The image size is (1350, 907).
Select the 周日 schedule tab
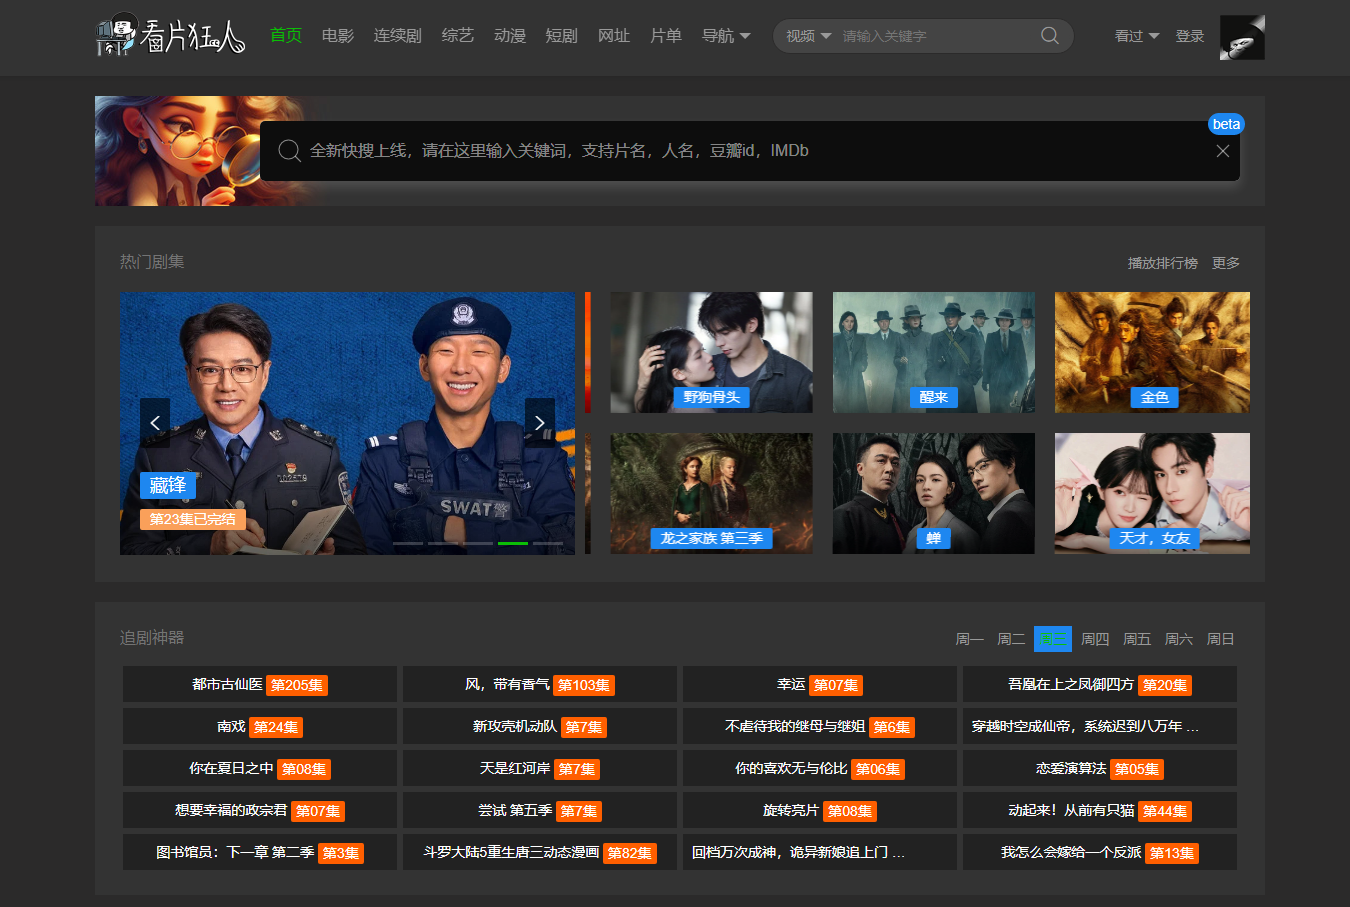click(x=1220, y=639)
